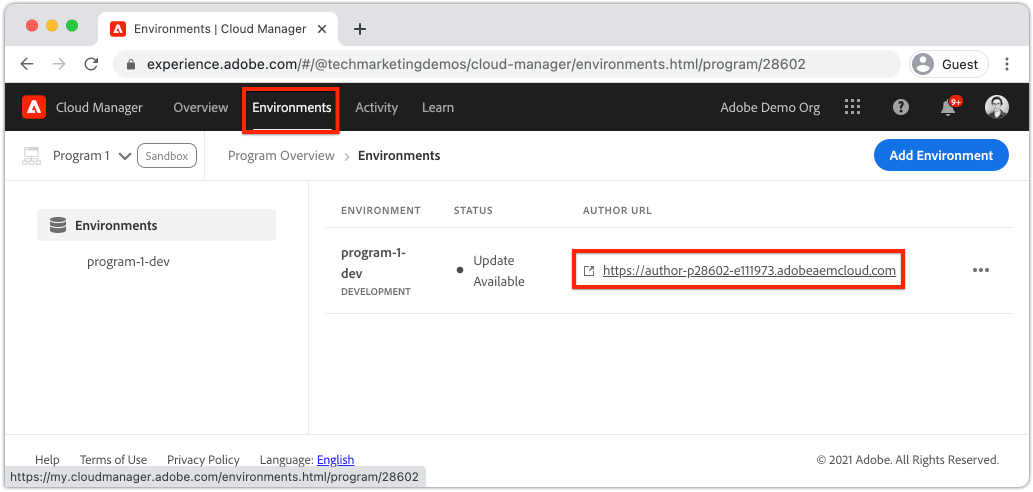Click the lock icon in address bar
Screen dimensions: 1033x492
131,65
